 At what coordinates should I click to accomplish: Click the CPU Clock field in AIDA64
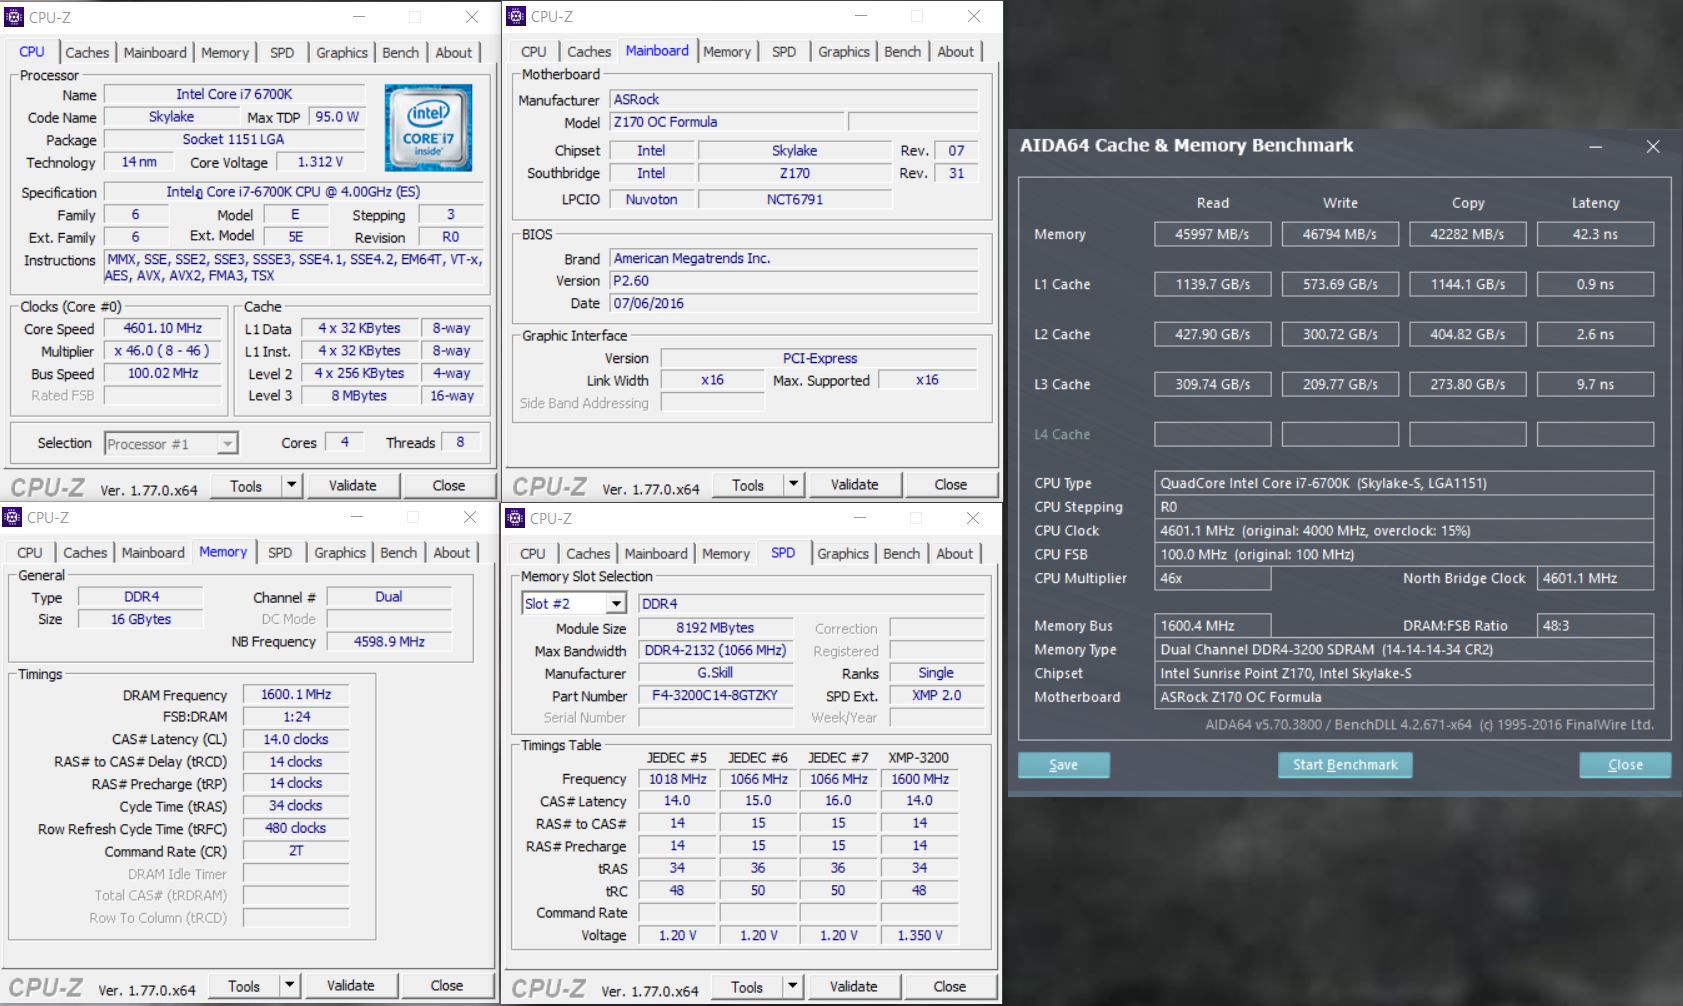pos(1403,531)
